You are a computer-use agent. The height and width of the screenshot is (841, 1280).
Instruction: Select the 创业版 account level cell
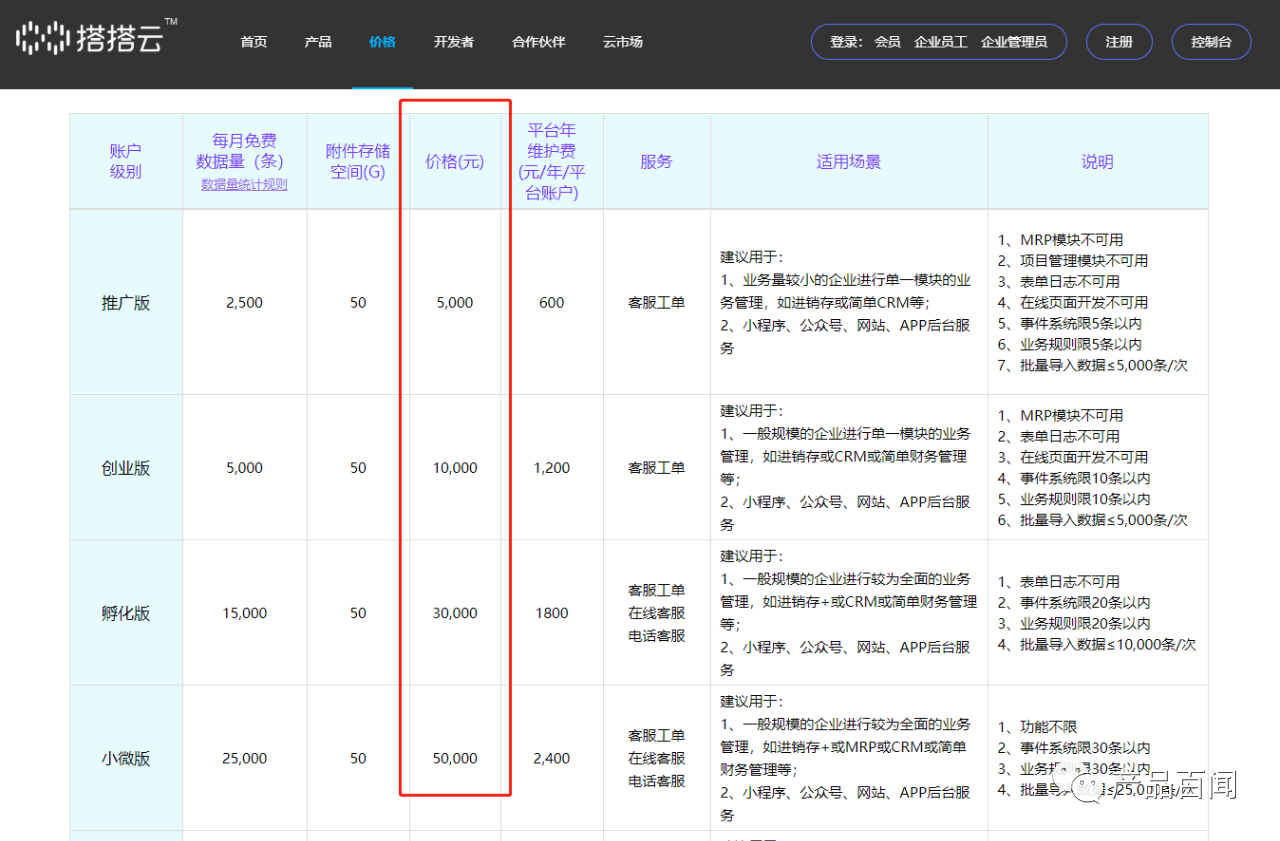(x=126, y=468)
